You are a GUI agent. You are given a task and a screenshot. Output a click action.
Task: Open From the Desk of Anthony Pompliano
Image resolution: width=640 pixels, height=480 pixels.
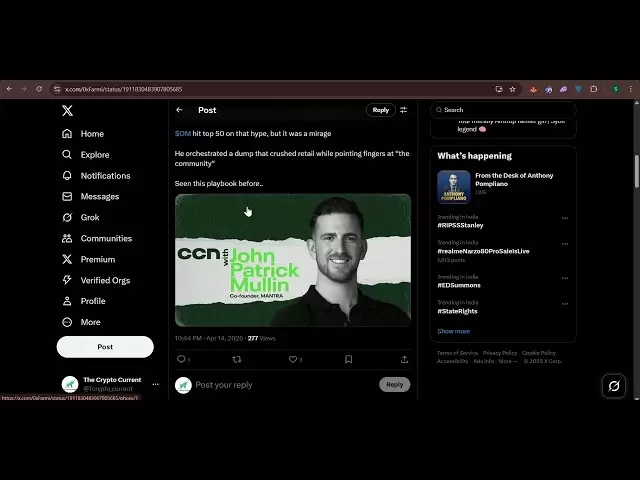tap(514, 180)
